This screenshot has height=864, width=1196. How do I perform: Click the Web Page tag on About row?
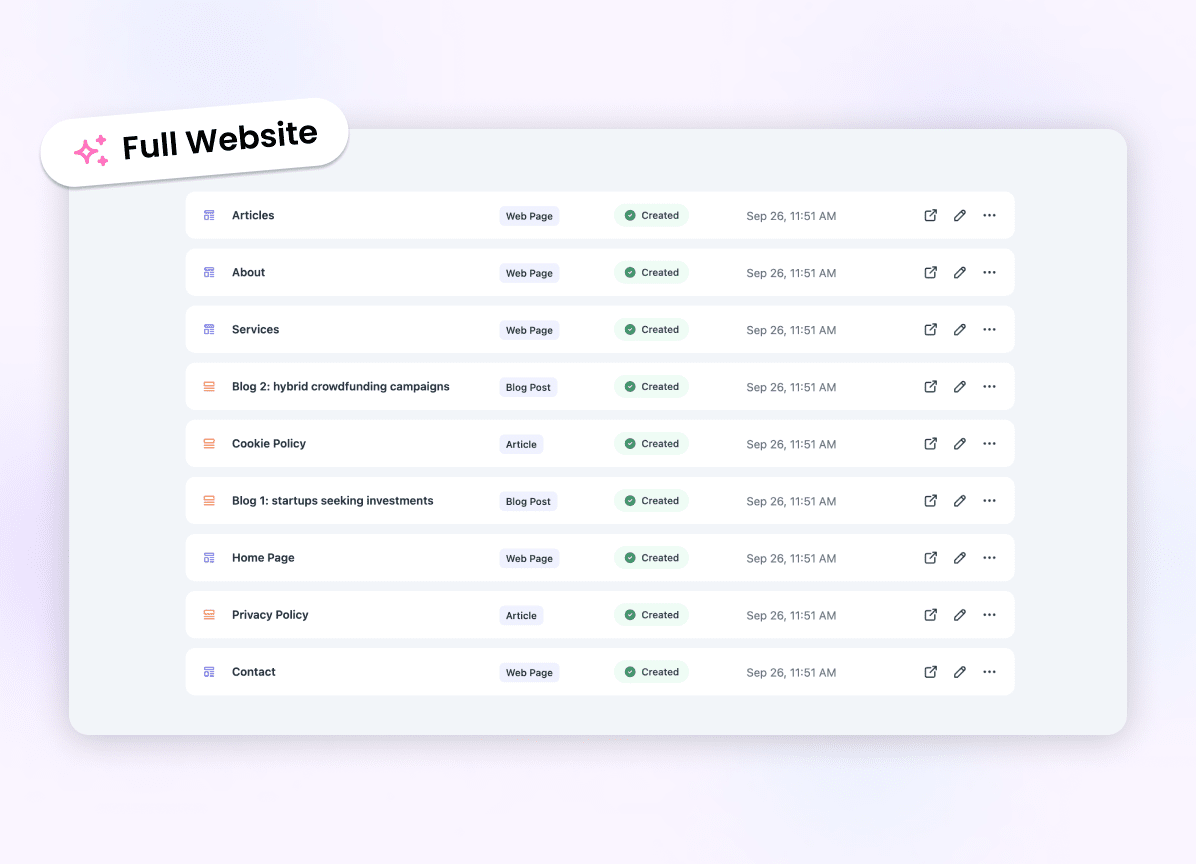click(529, 273)
